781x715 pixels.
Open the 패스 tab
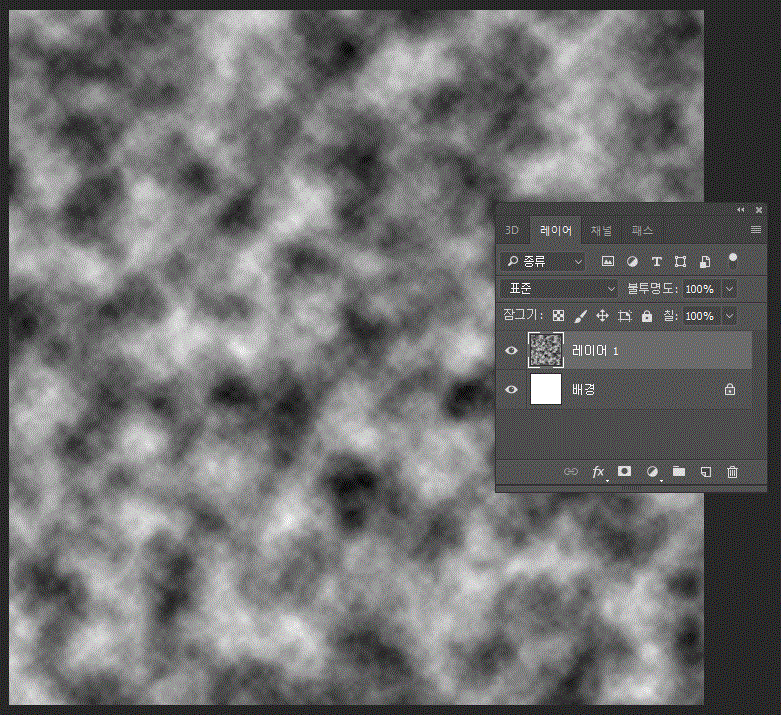click(x=642, y=230)
